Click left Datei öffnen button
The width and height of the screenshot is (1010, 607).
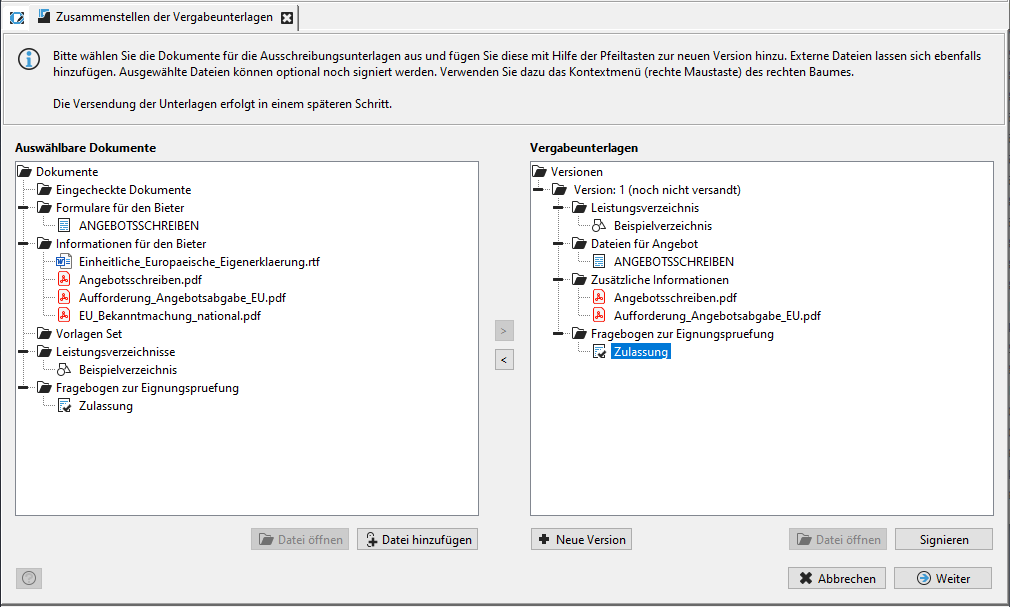coord(300,539)
